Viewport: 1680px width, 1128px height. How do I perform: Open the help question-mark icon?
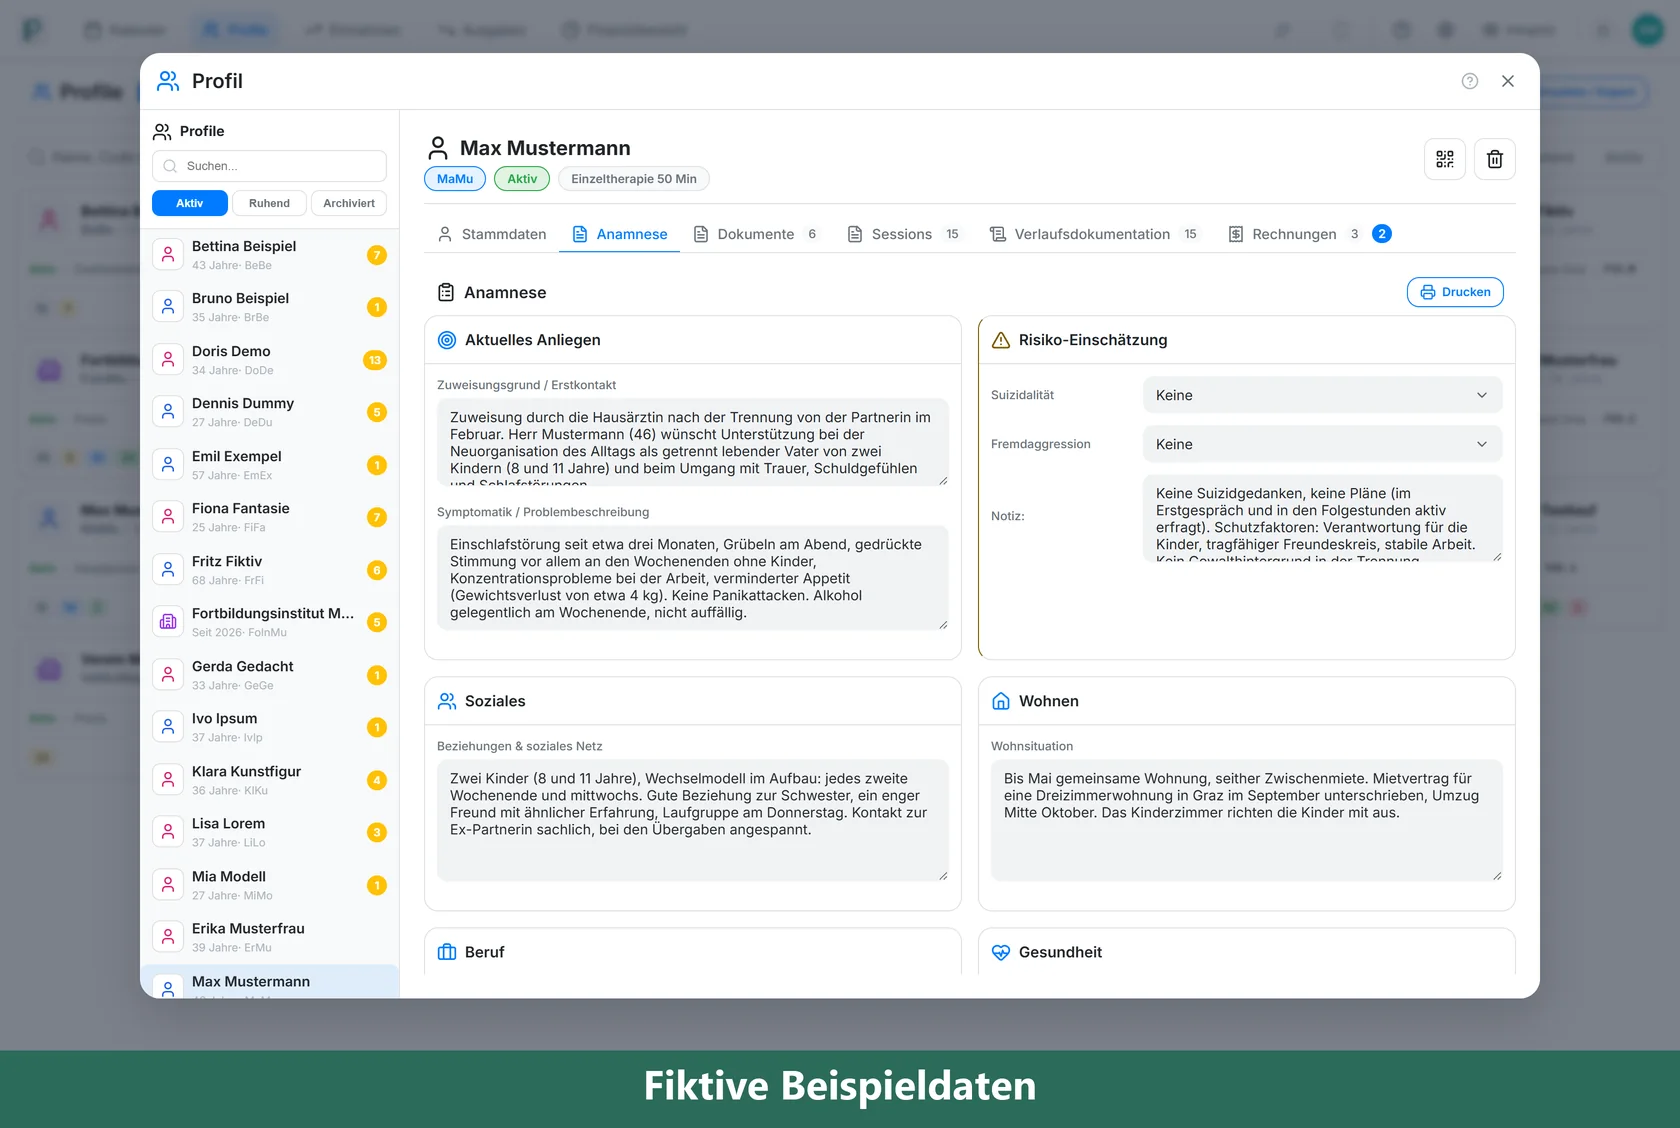point(1470,81)
